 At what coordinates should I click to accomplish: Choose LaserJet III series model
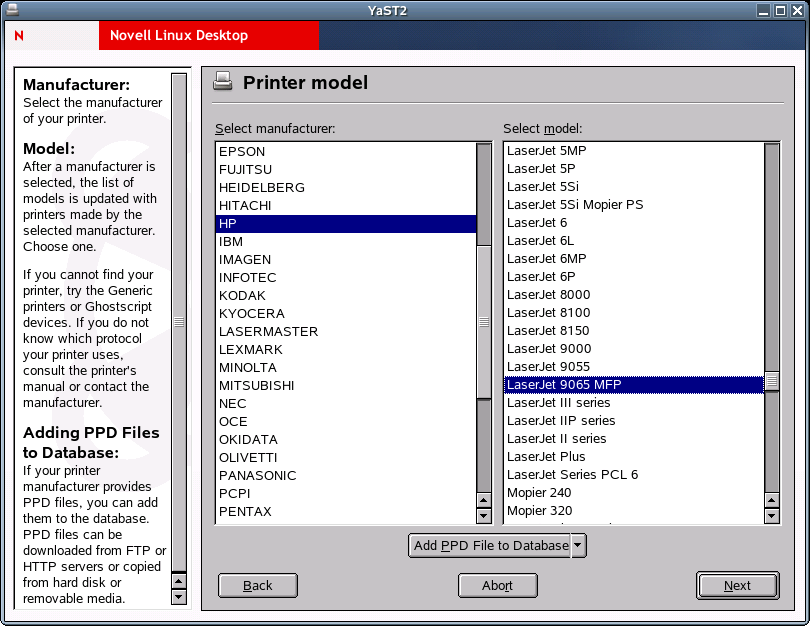[x=634, y=403]
